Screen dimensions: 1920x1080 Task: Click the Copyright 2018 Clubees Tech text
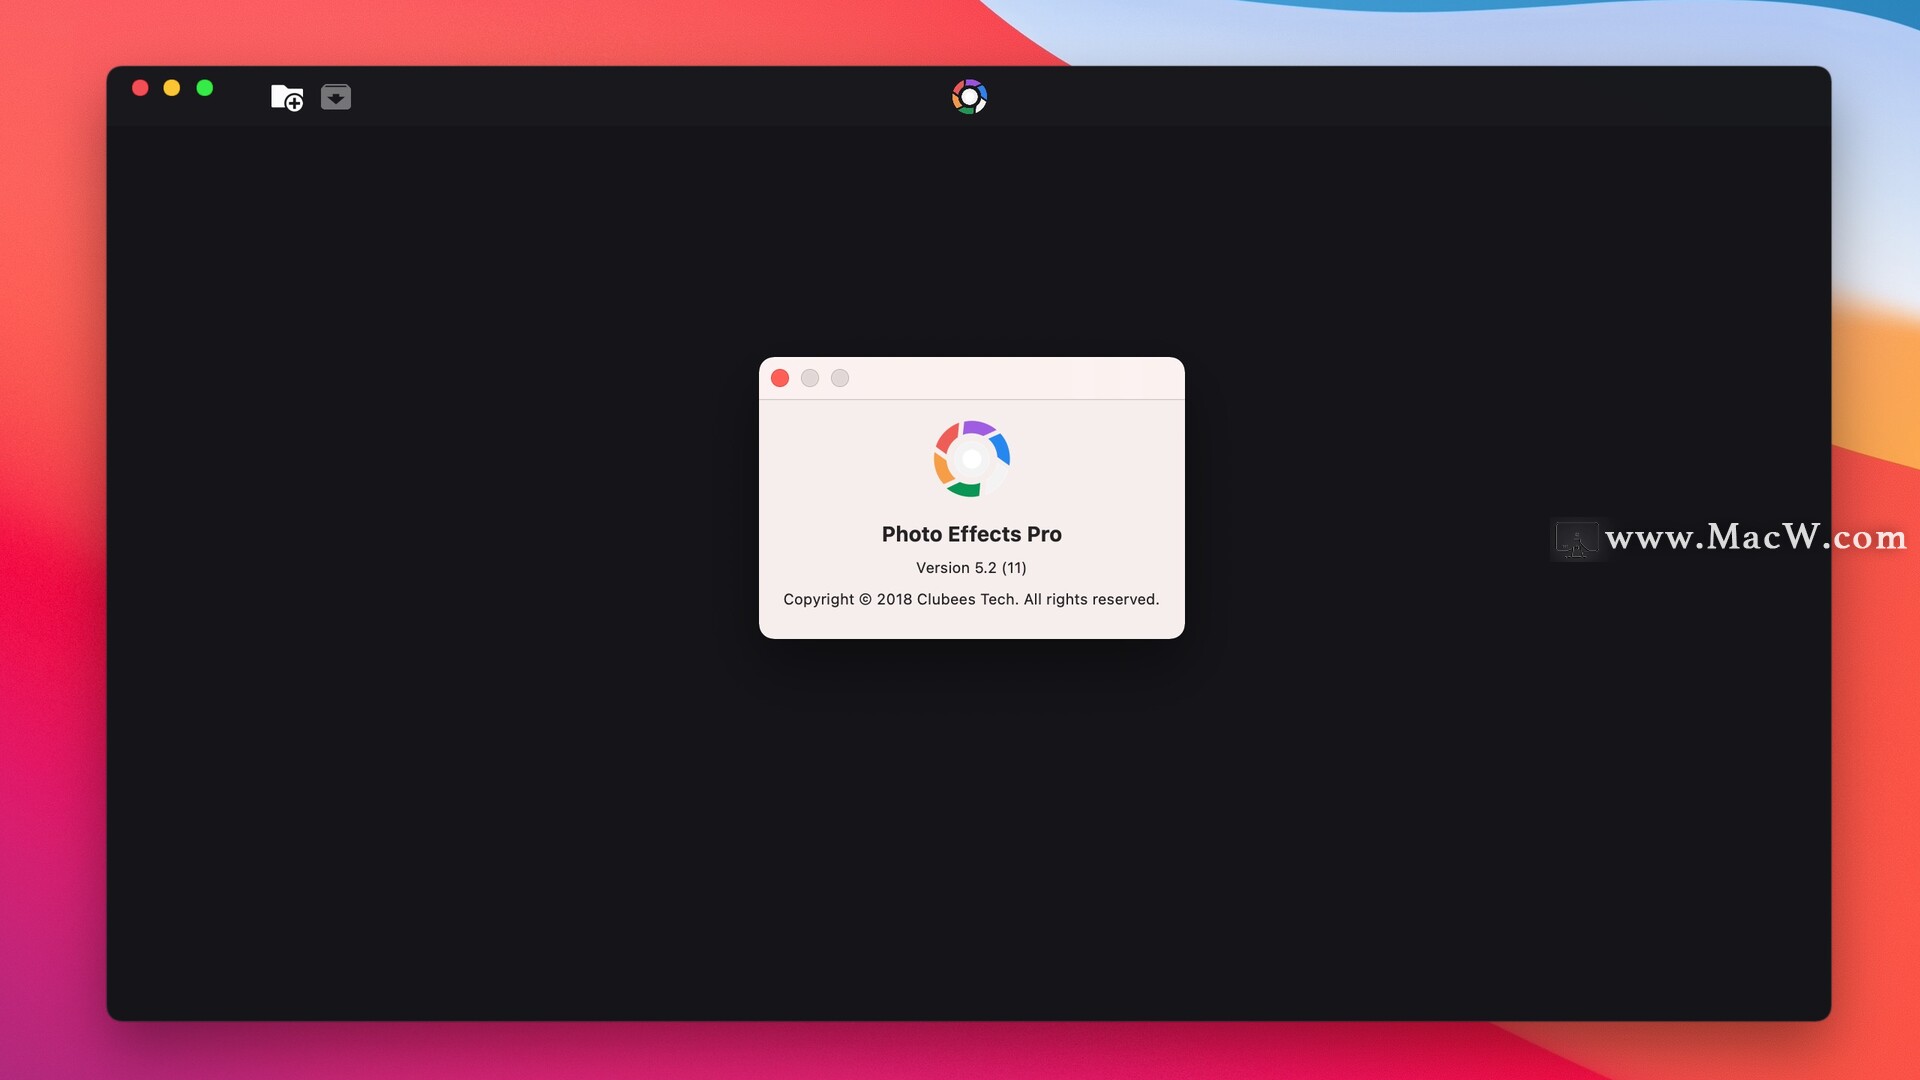(x=972, y=599)
